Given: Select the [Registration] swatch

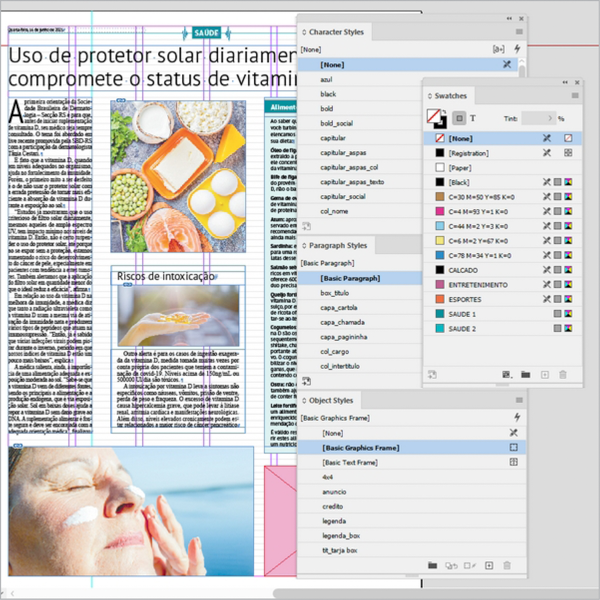Looking at the screenshot, I should pyautogui.click(x=503, y=153).
